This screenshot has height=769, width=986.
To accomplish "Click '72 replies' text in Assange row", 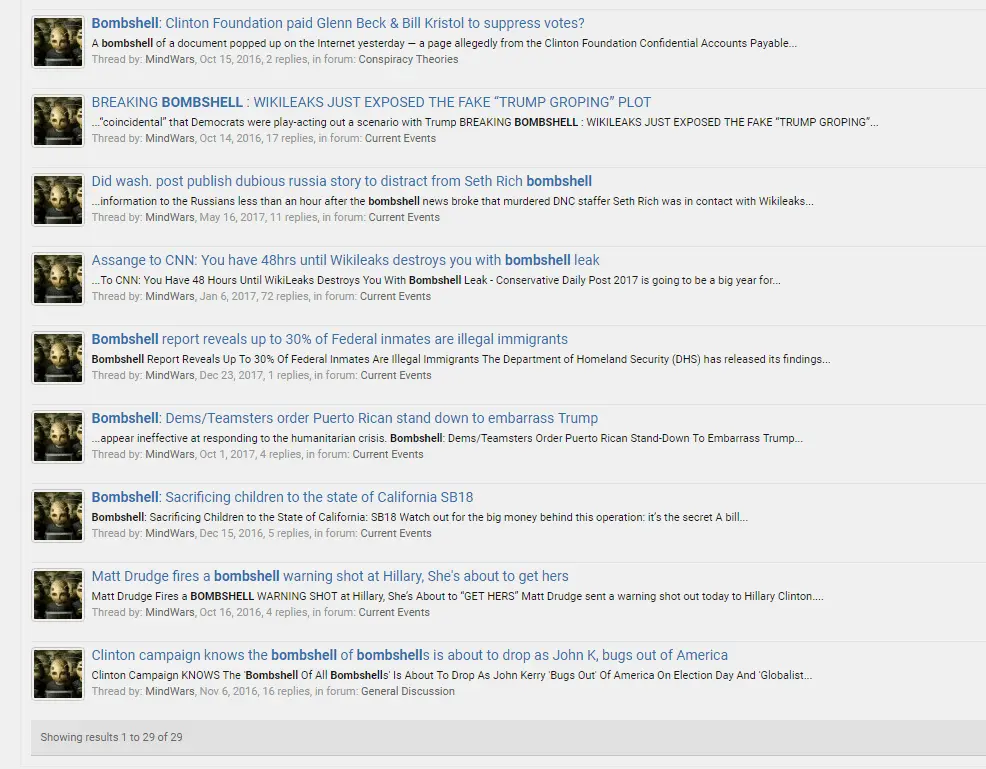I will pos(283,296).
